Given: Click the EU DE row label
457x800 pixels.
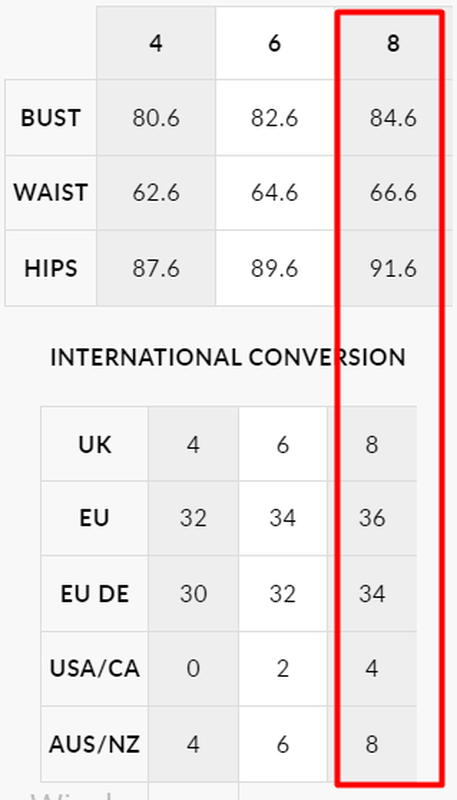Looking at the screenshot, I should coord(94,594).
